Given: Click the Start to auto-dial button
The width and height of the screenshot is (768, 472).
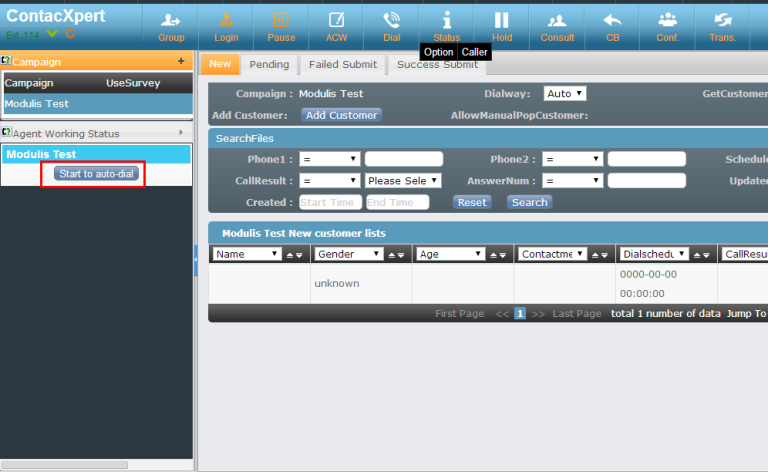Looking at the screenshot, I should pos(97,174).
